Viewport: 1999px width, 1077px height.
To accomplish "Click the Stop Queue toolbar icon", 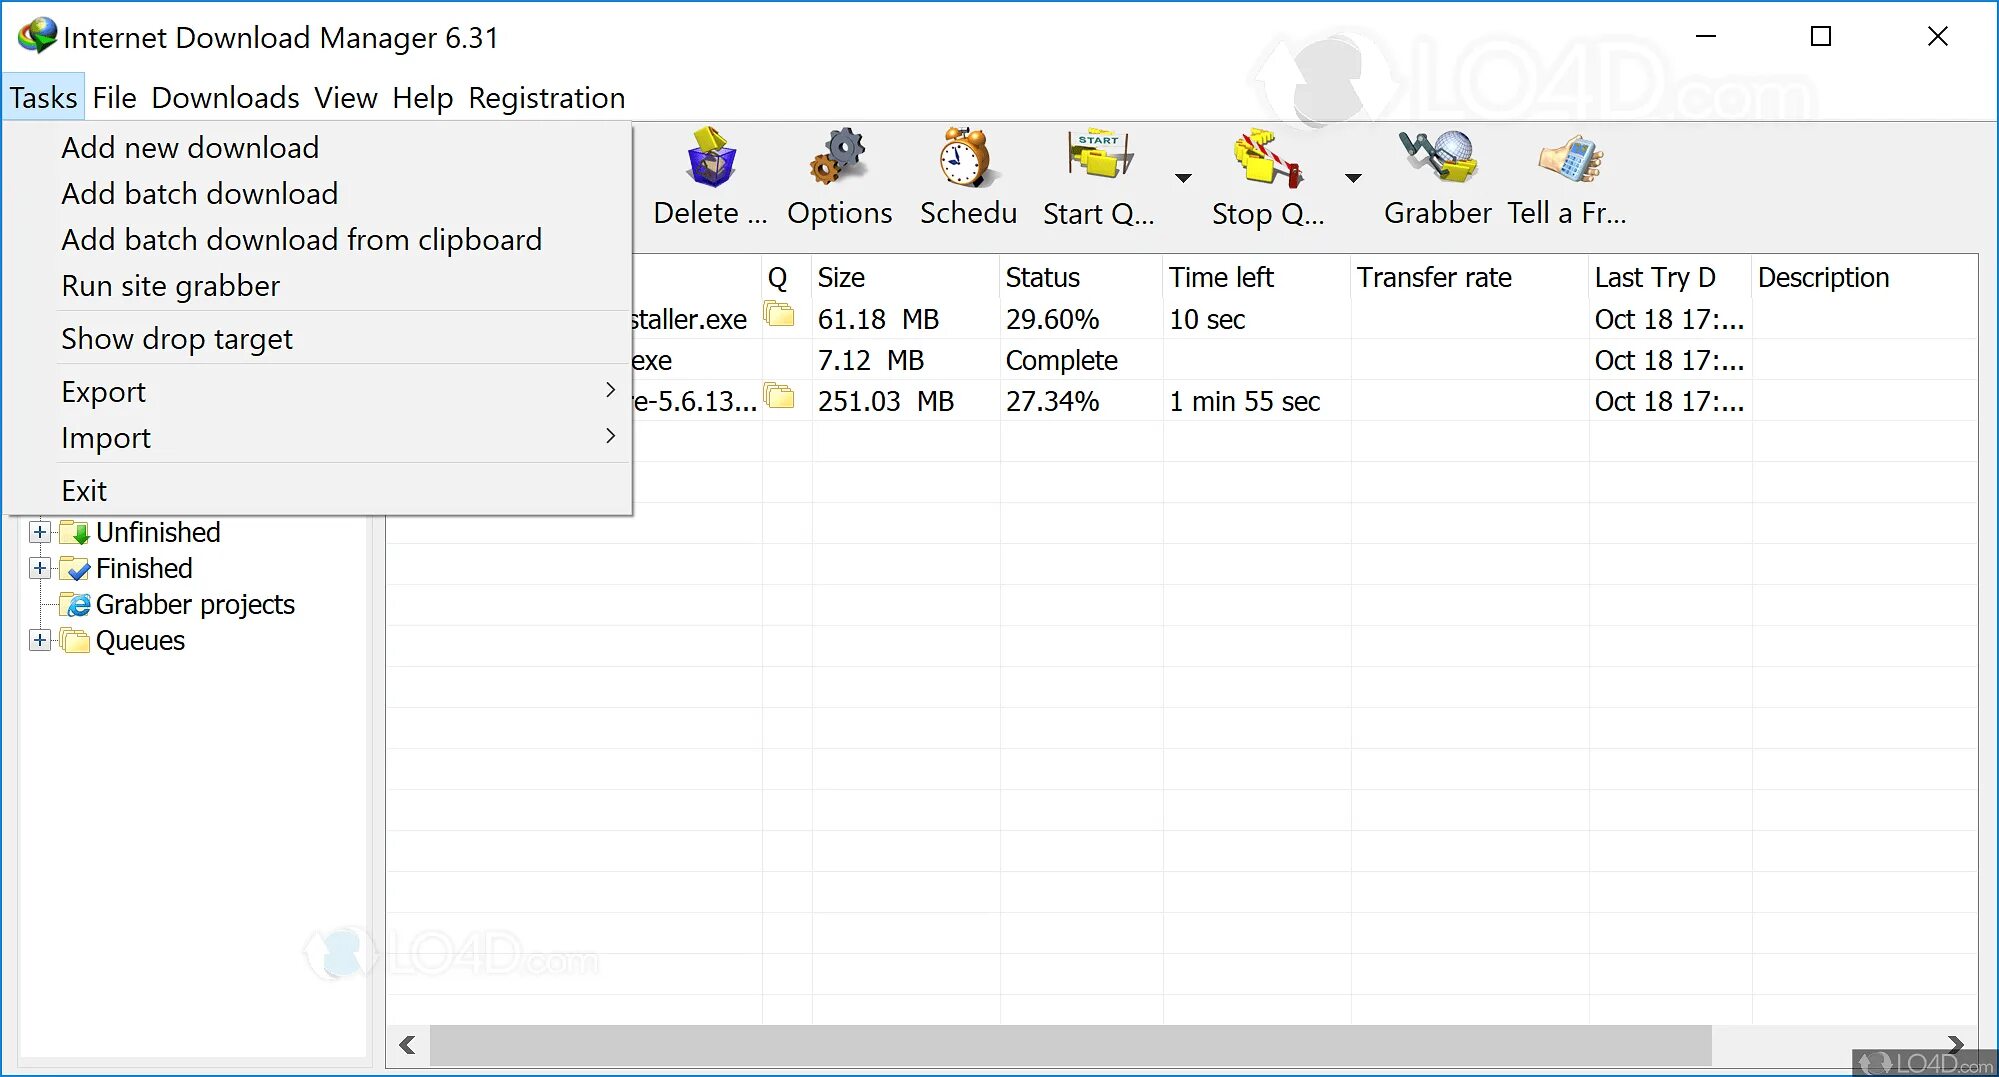I will coord(1267,158).
